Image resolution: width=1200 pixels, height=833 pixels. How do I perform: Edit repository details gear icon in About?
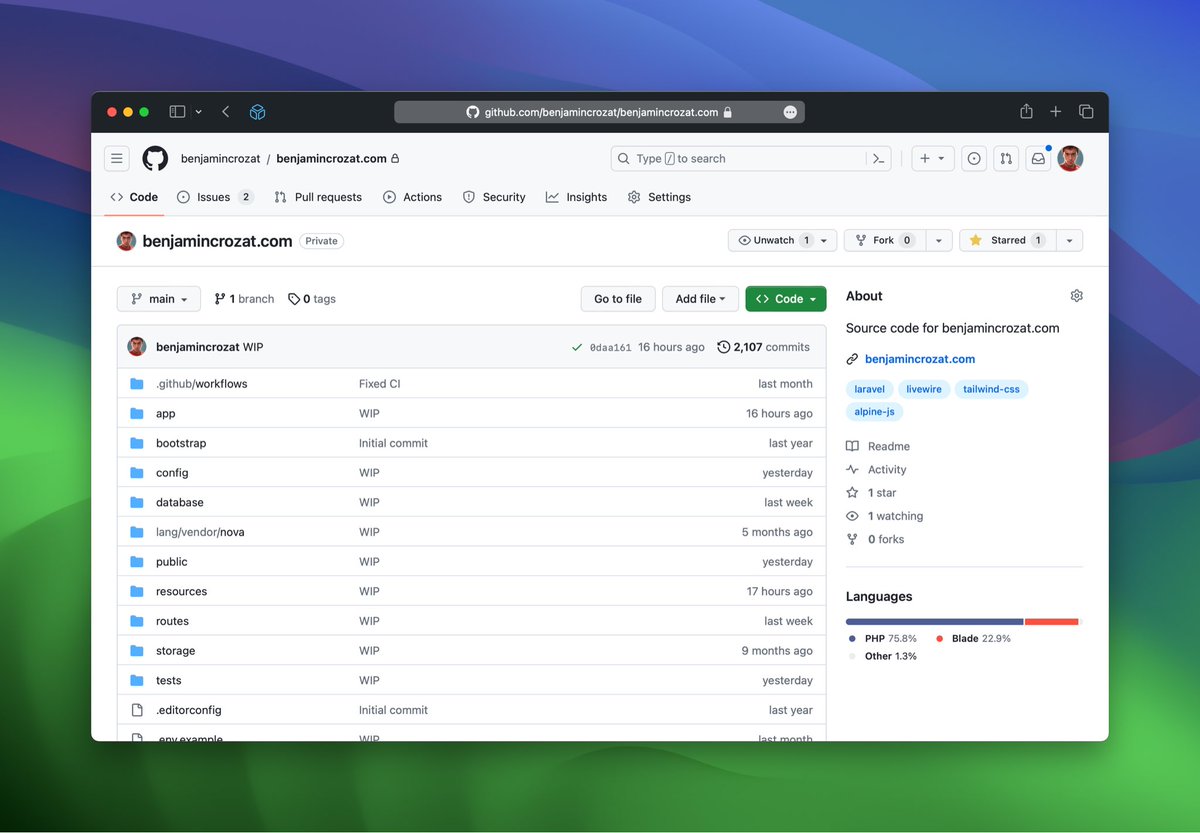point(1076,296)
